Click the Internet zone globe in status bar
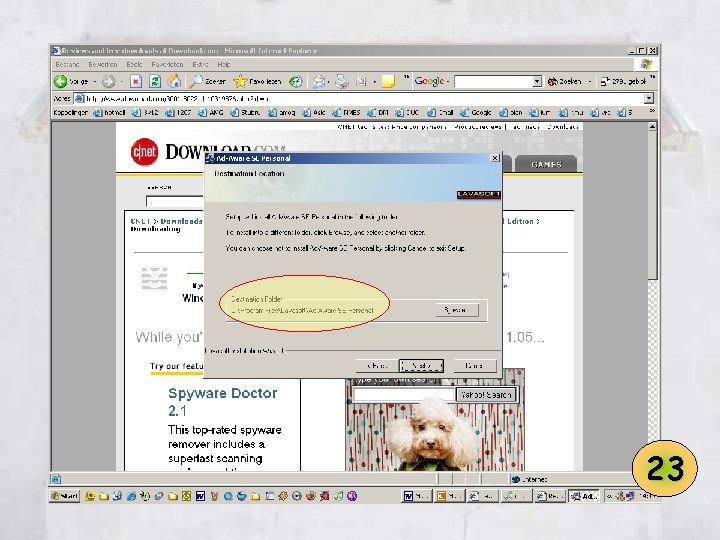Screen dimensions: 720x540 [x=516, y=479]
